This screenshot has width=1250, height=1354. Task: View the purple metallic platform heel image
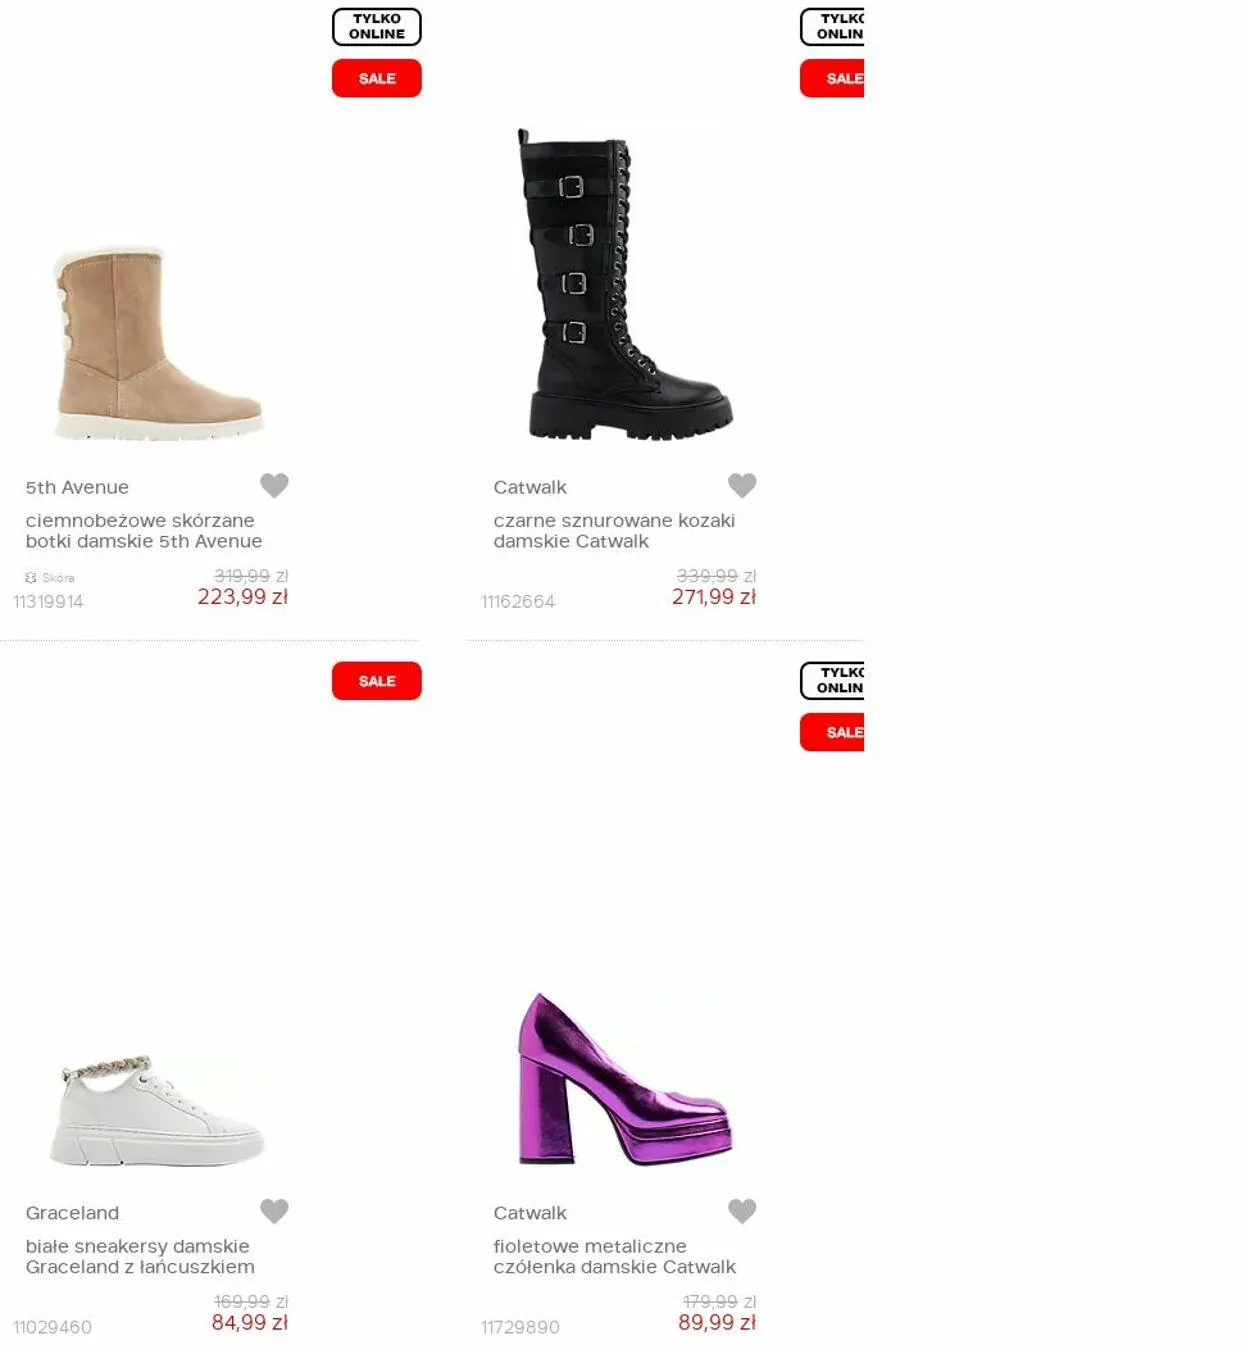click(x=625, y=1079)
